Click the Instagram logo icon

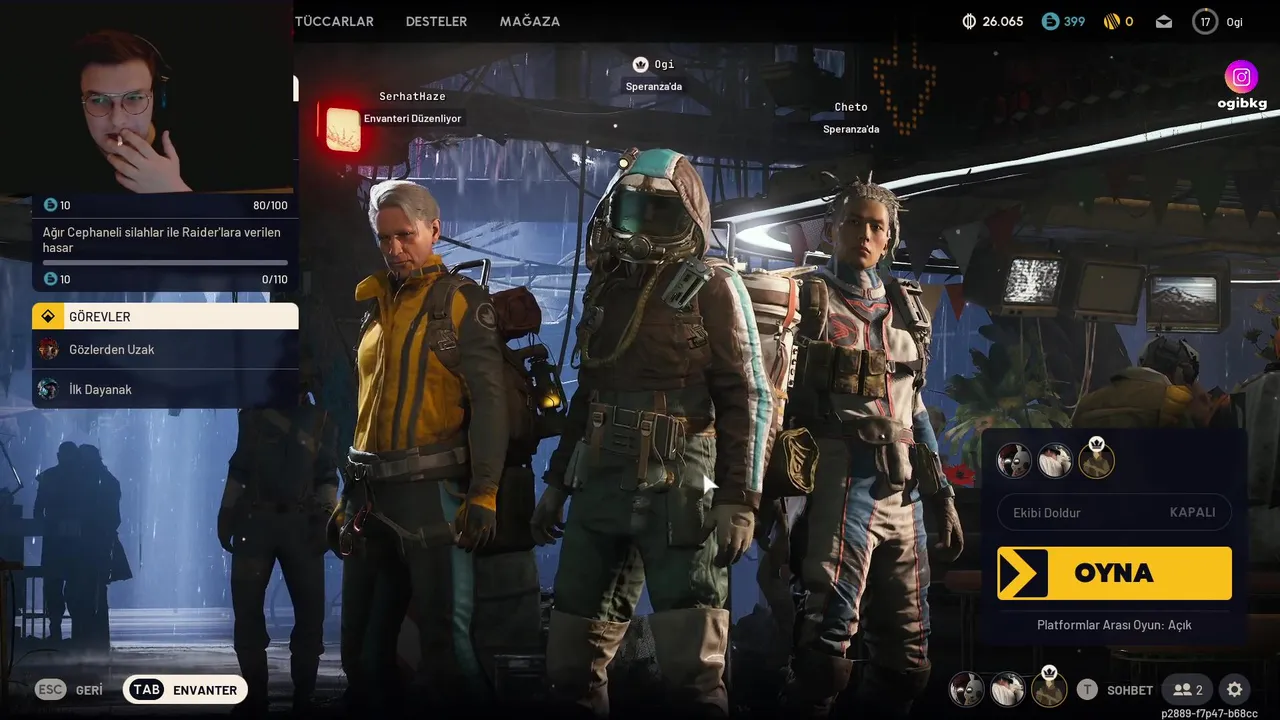pos(1241,77)
